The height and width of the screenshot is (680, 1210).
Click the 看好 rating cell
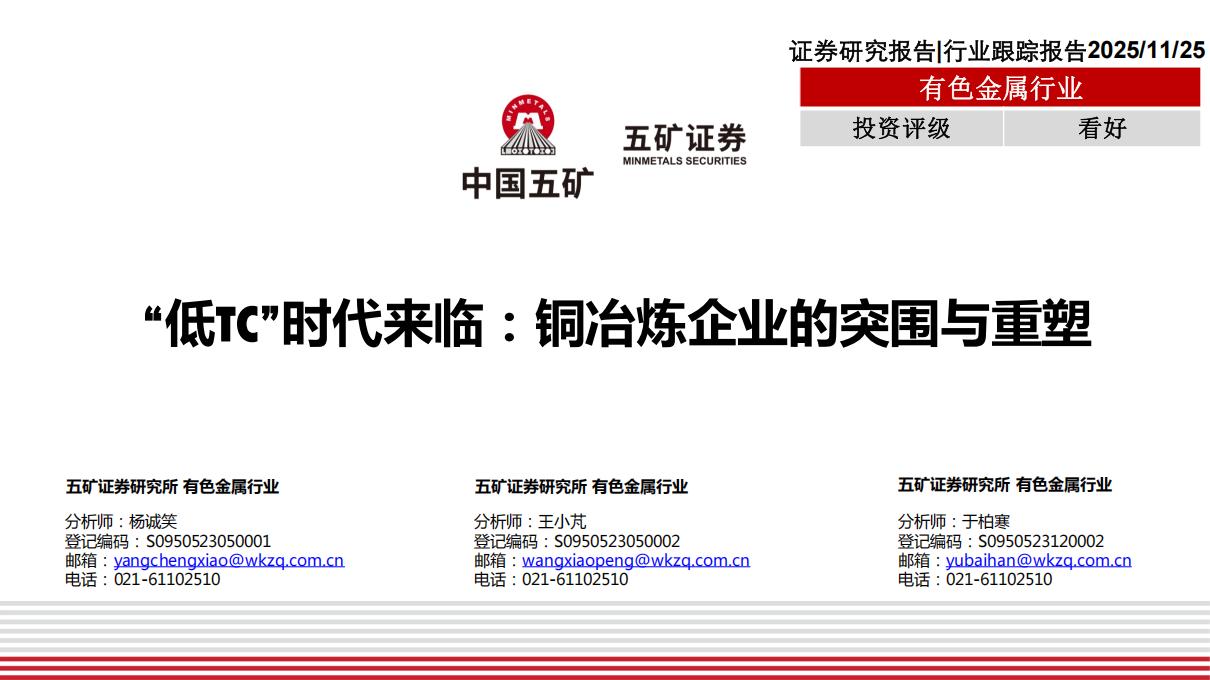1102,128
